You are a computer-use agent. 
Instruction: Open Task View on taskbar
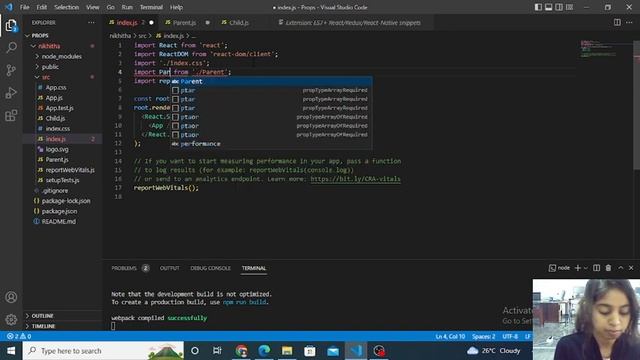pyautogui.click(x=217, y=351)
